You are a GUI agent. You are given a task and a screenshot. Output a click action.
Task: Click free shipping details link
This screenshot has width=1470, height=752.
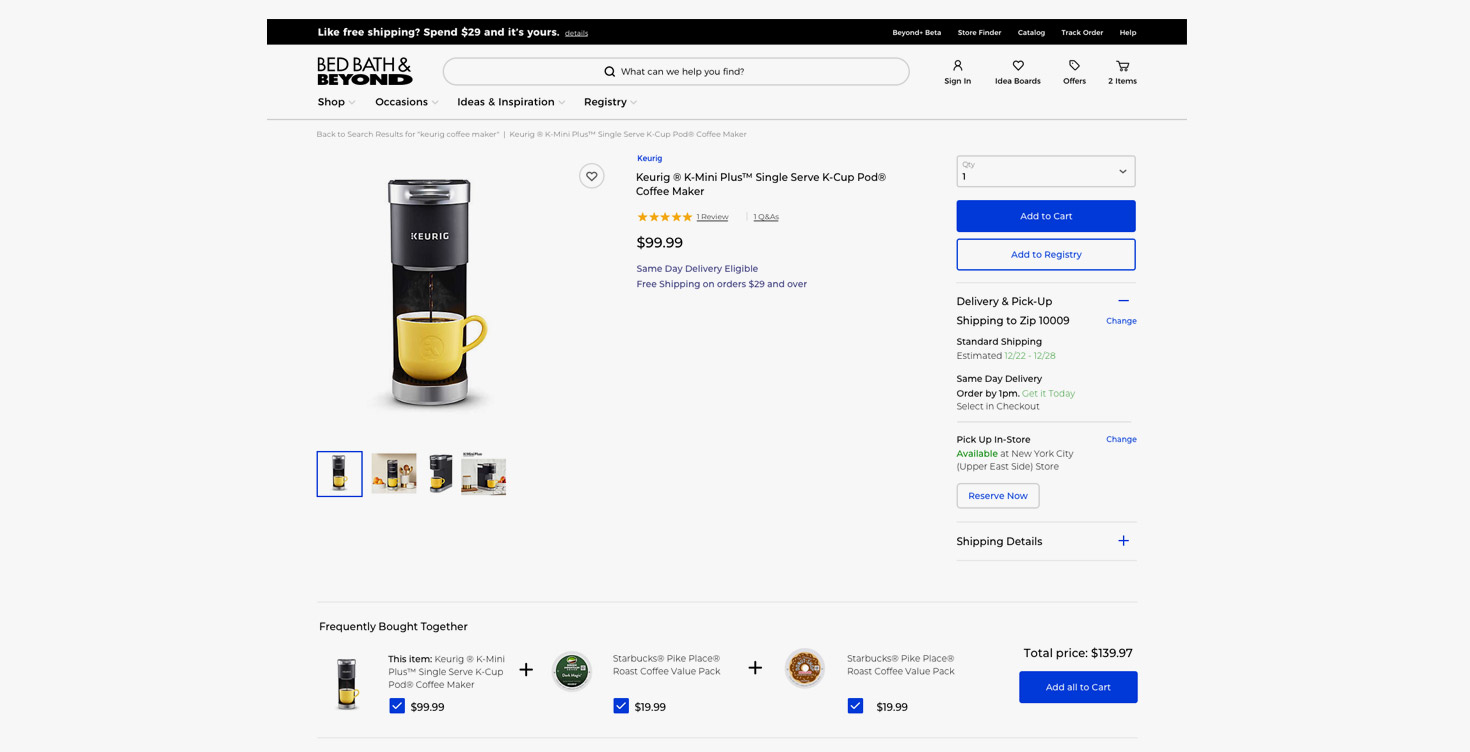(576, 34)
